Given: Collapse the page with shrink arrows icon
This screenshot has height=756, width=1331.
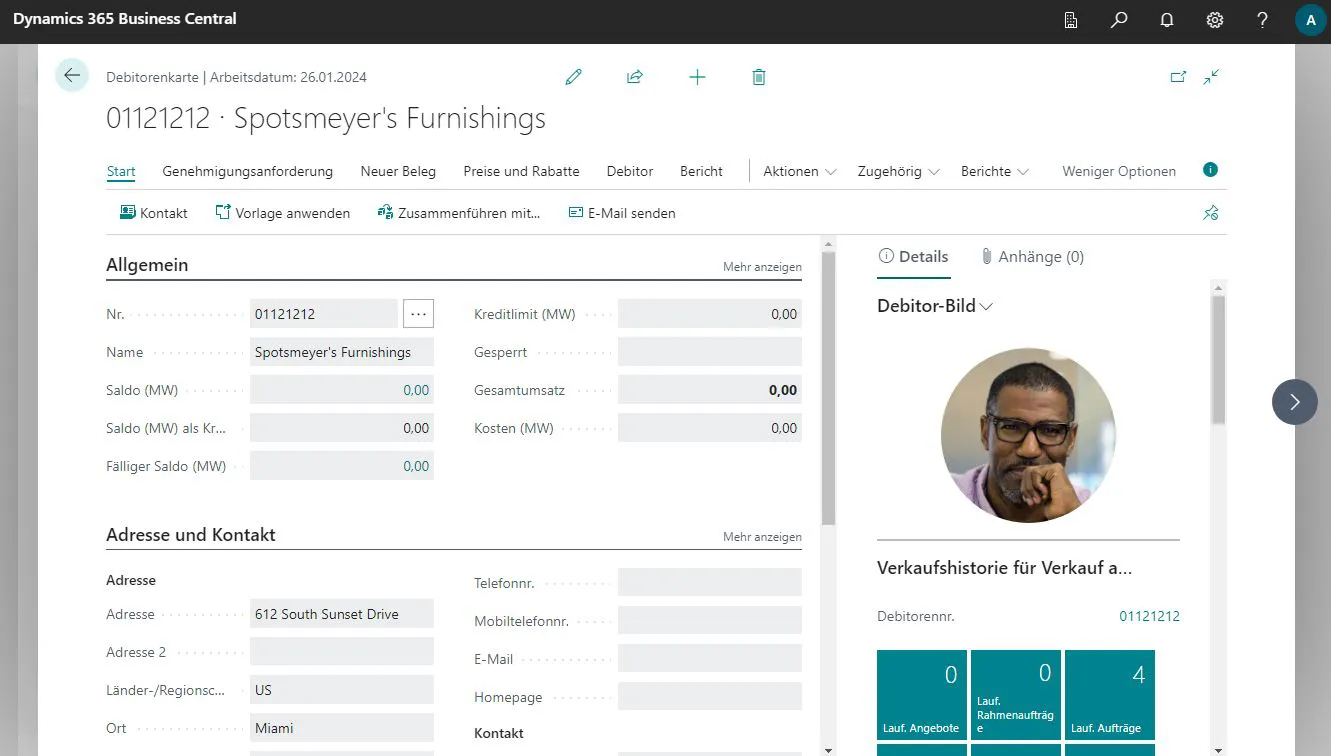Looking at the screenshot, I should [1212, 76].
